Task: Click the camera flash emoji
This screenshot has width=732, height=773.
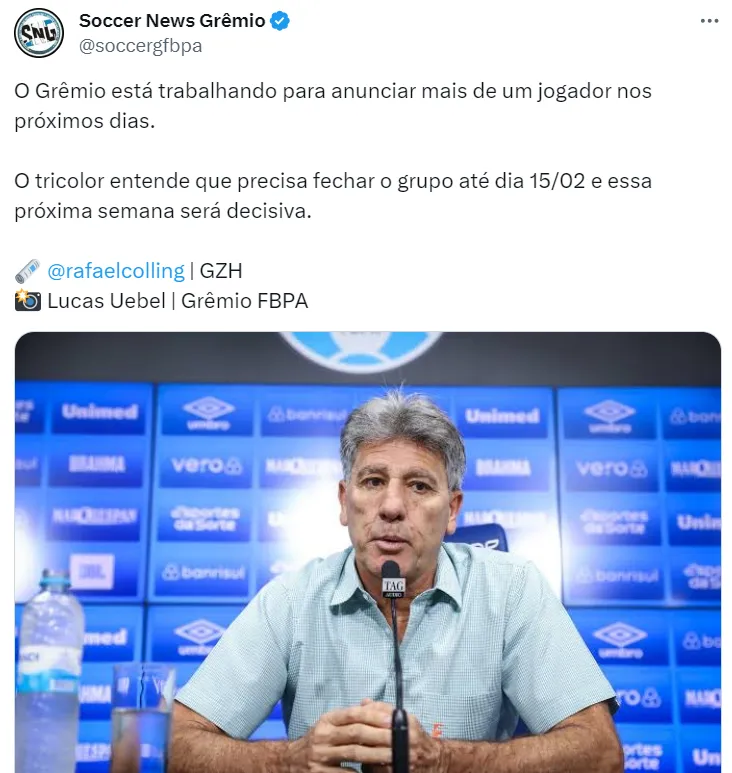Action: (28, 300)
